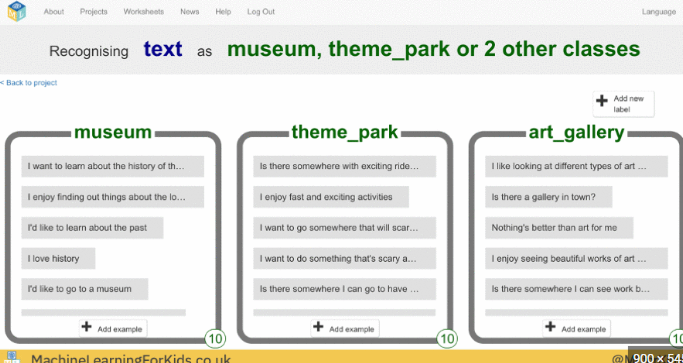
Task: Click the "Nothing's better than art for me" example
Action: tap(559, 228)
